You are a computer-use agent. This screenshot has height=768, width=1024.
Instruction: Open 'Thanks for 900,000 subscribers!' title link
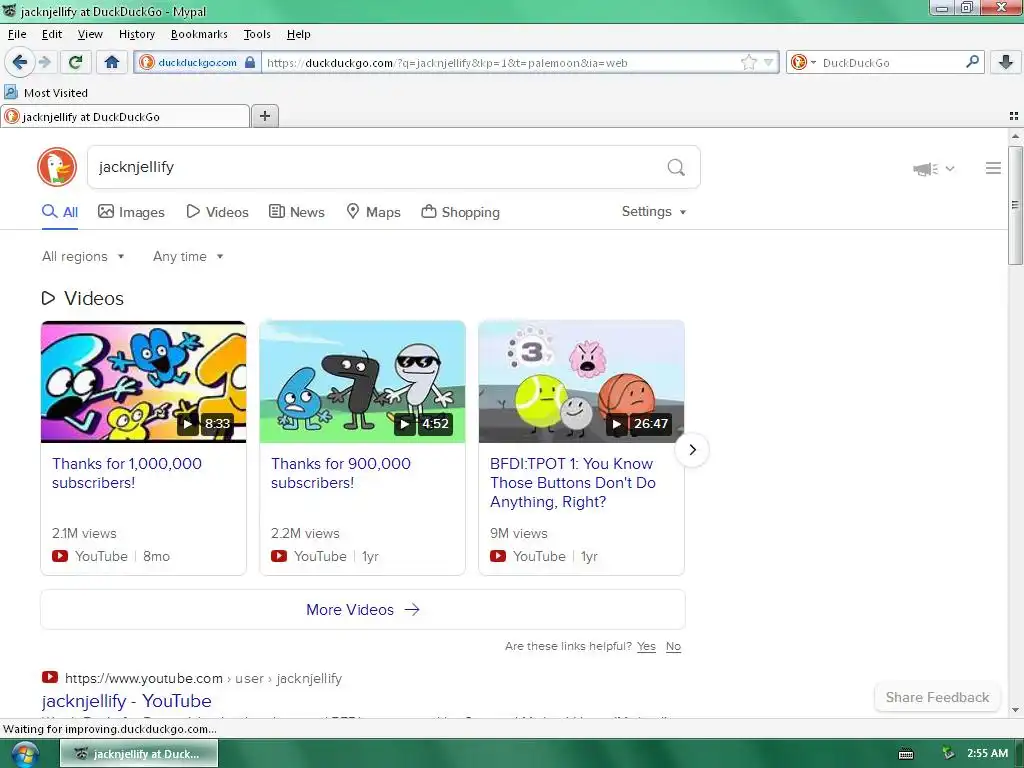click(x=341, y=473)
